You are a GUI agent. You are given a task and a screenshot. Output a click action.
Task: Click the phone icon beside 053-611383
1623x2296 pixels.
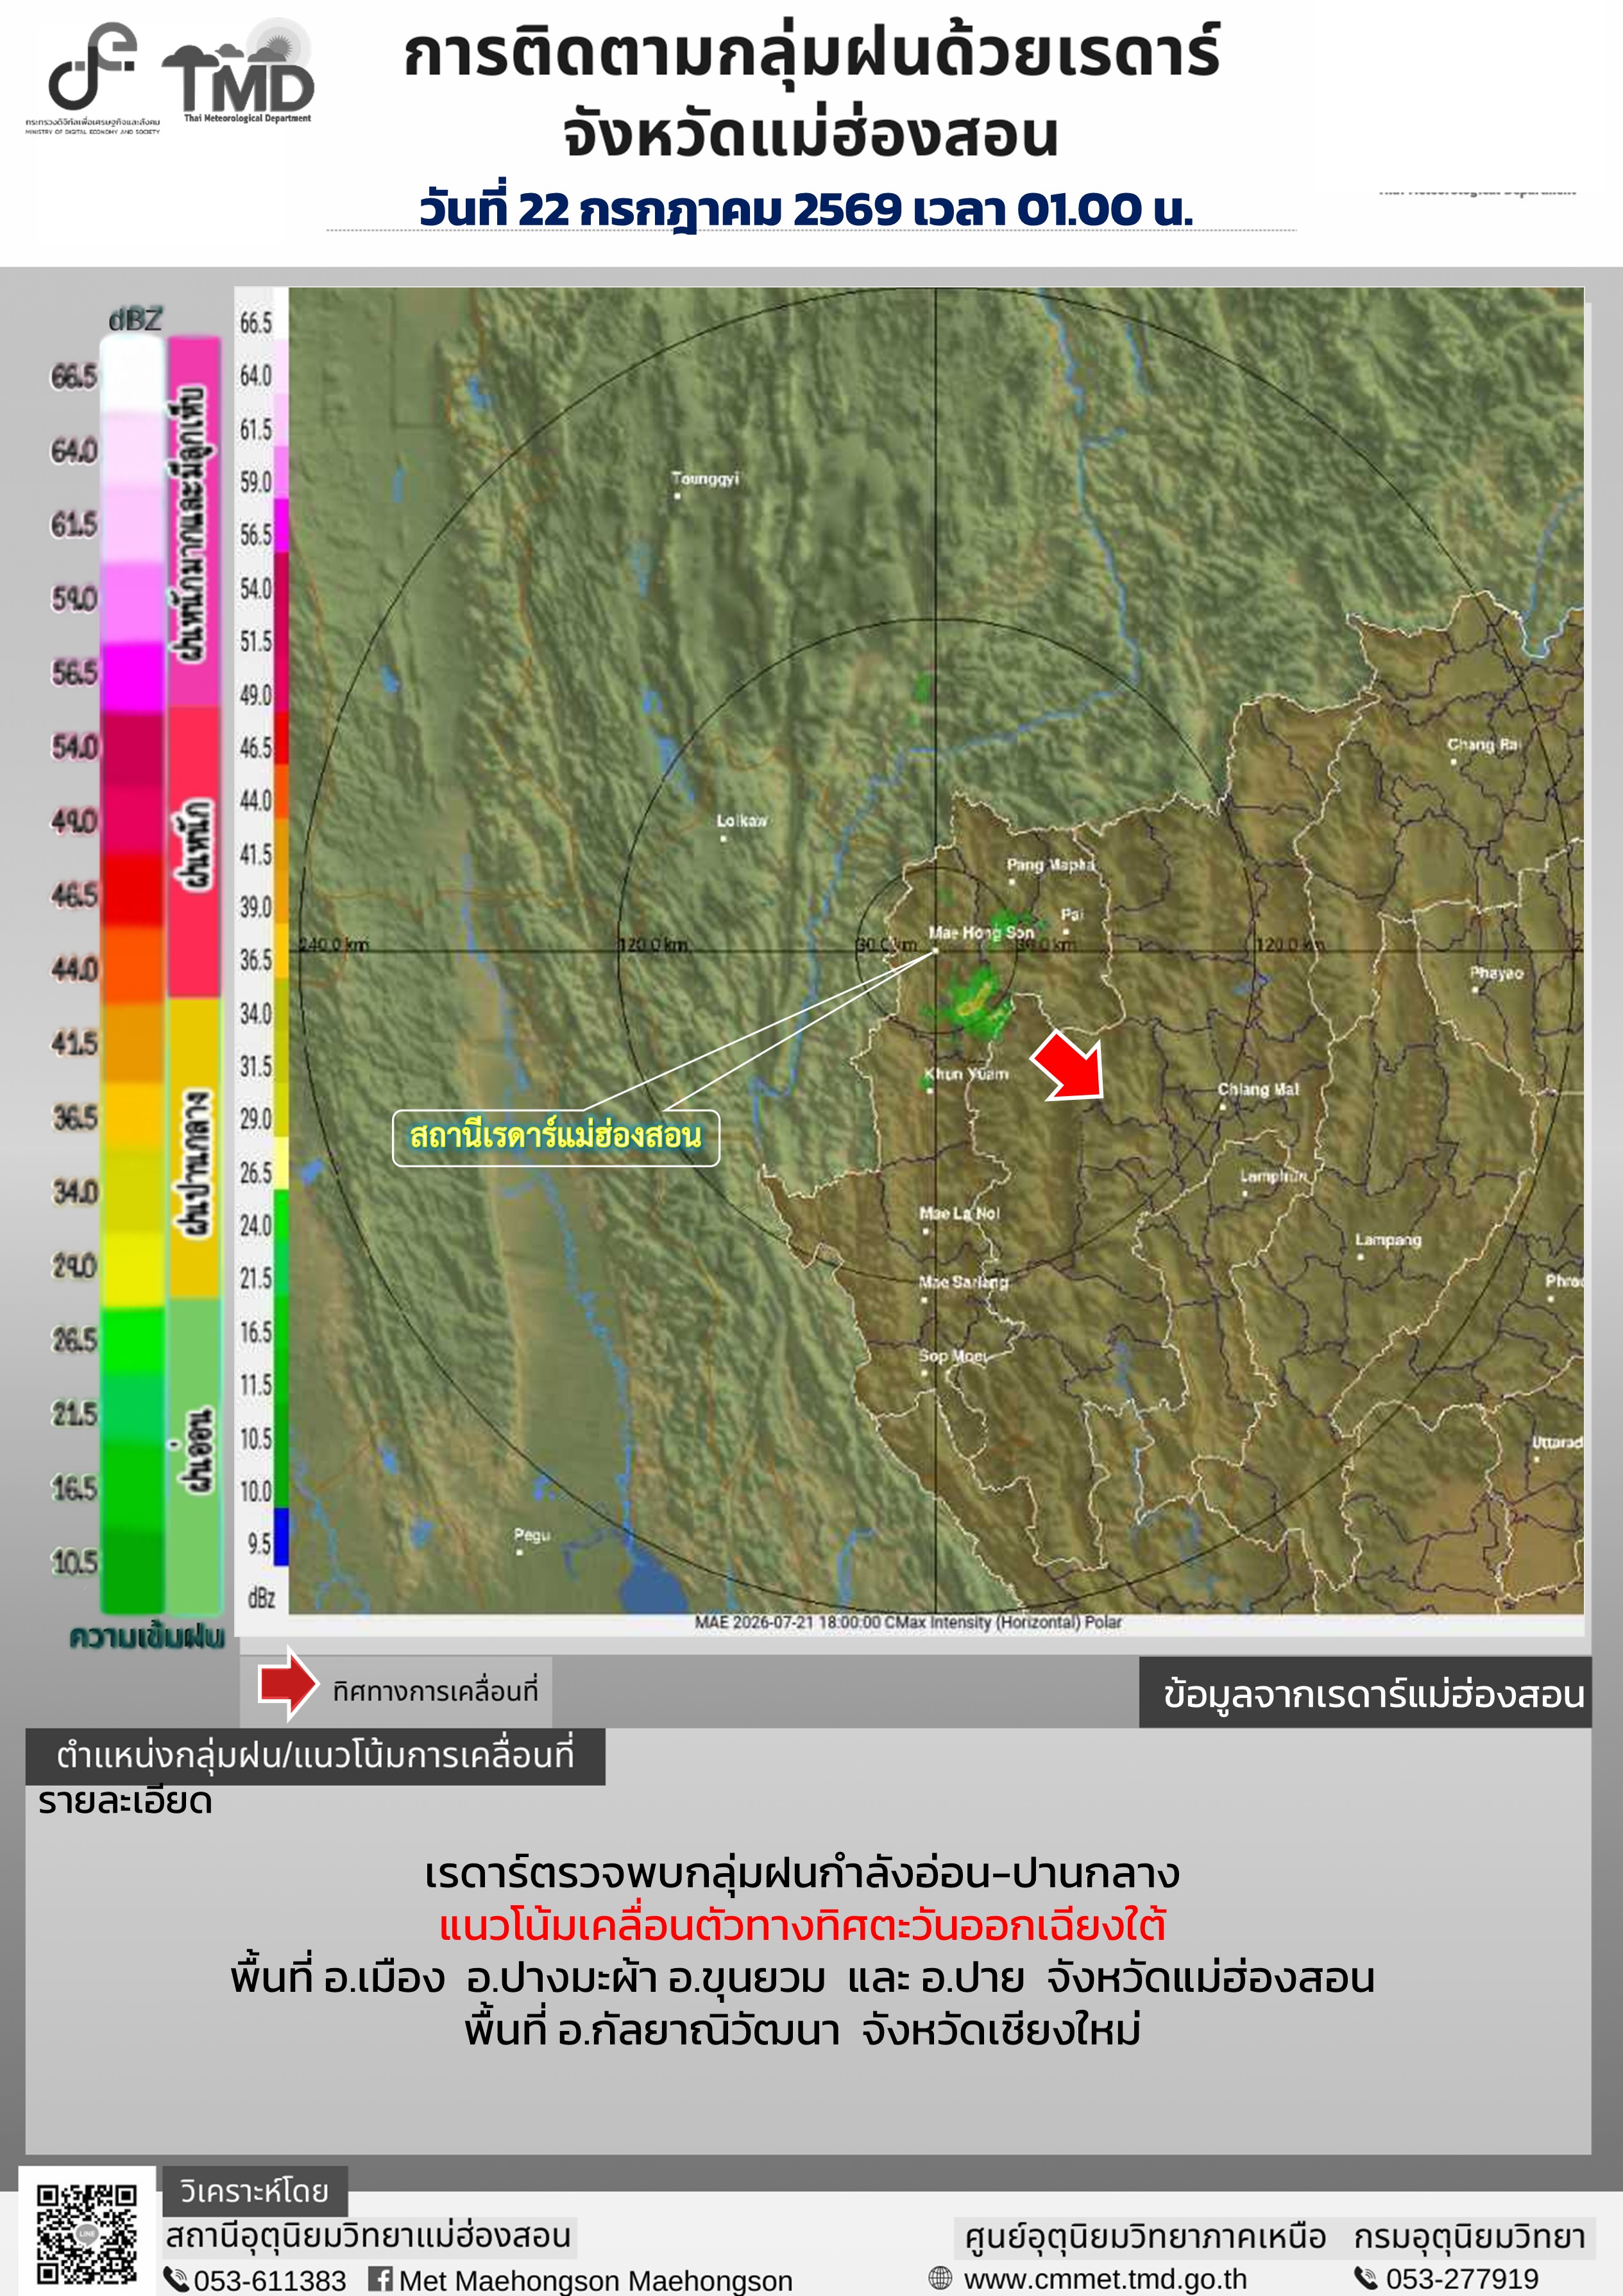coord(176,2279)
